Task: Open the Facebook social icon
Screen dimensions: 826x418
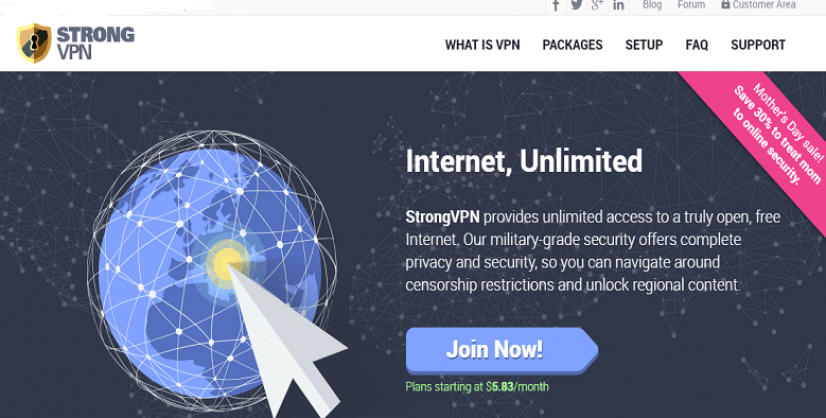Action: 556,5
